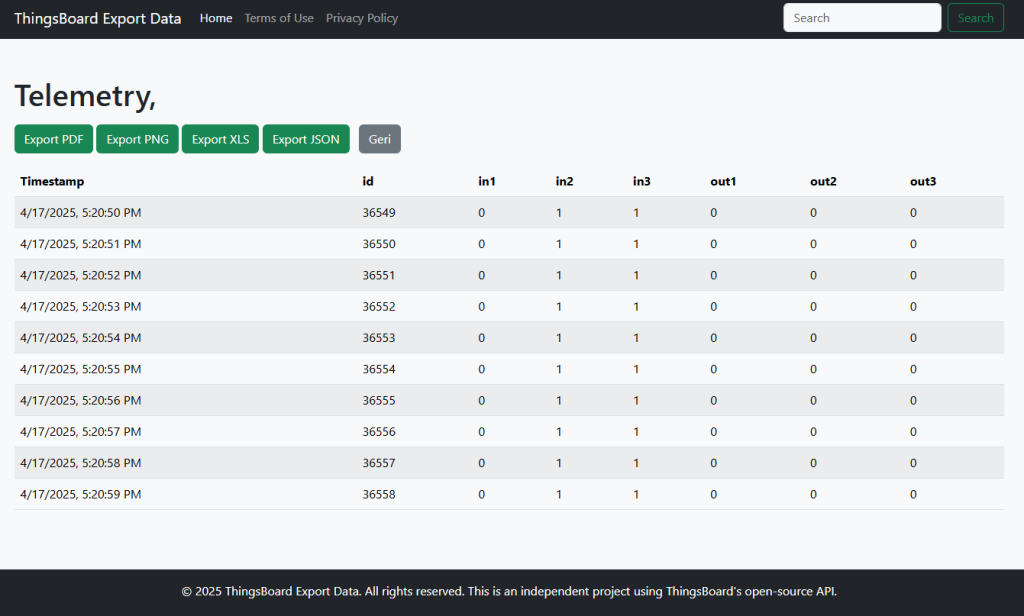Image resolution: width=1024 pixels, height=616 pixels.
Task: Open the Home navigation link
Action: (216, 18)
